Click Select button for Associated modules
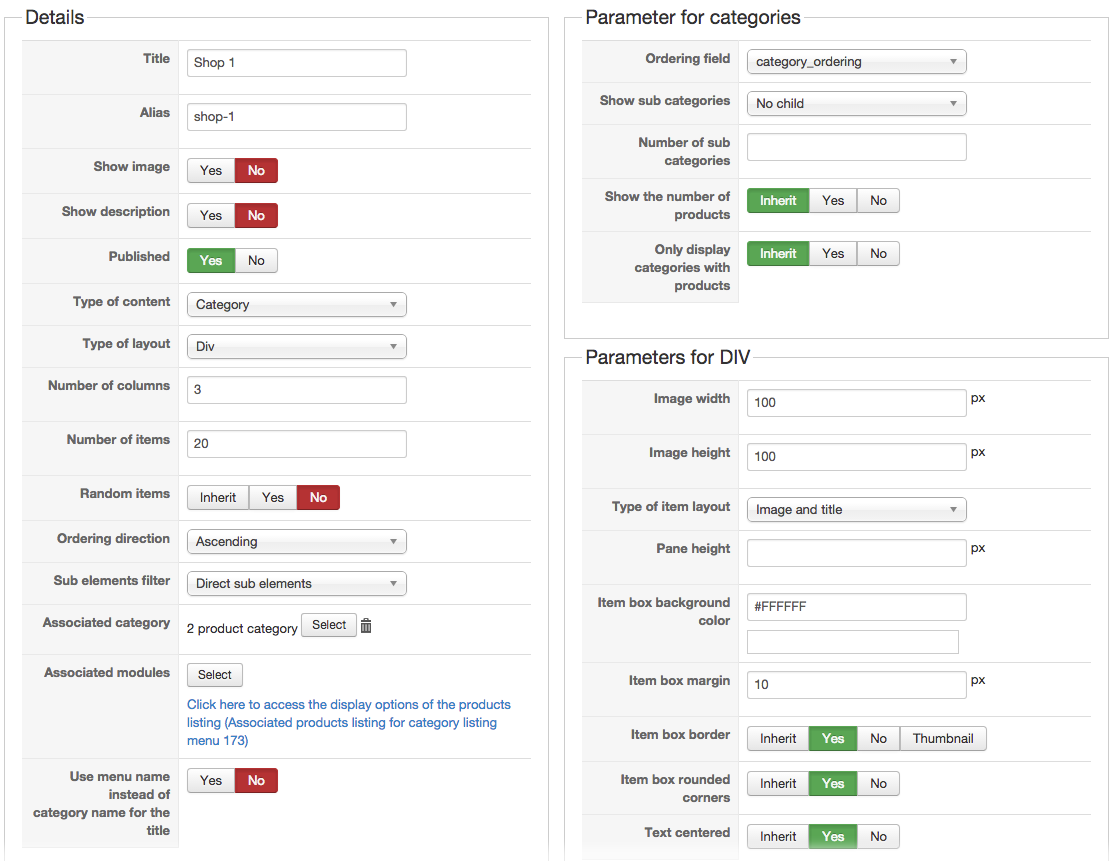1111x861 pixels. click(215, 676)
